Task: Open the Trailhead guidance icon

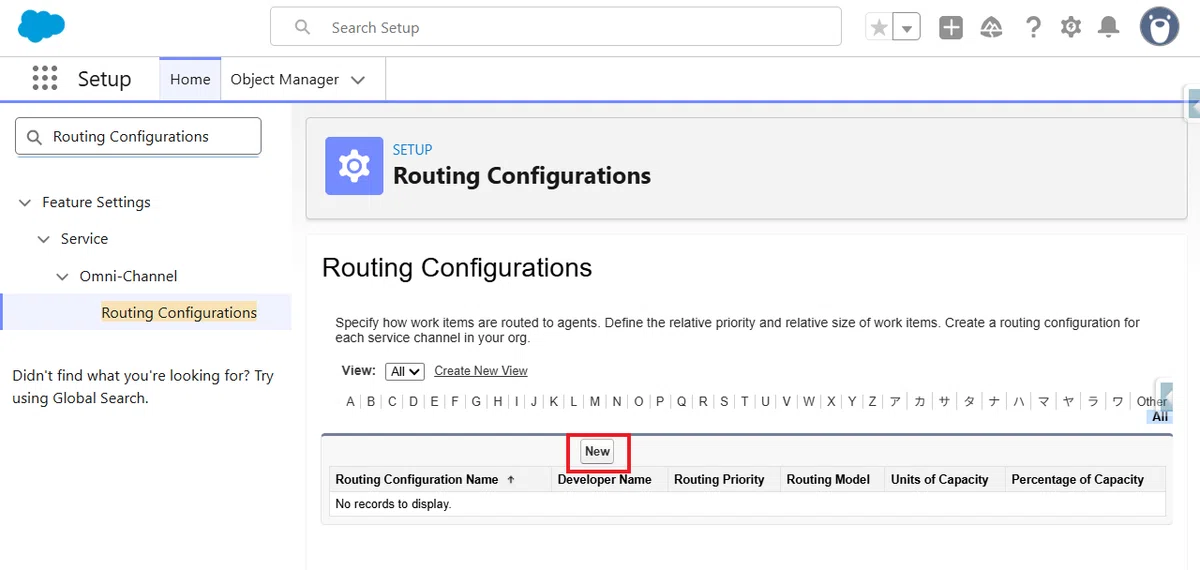Action: pos(991,28)
